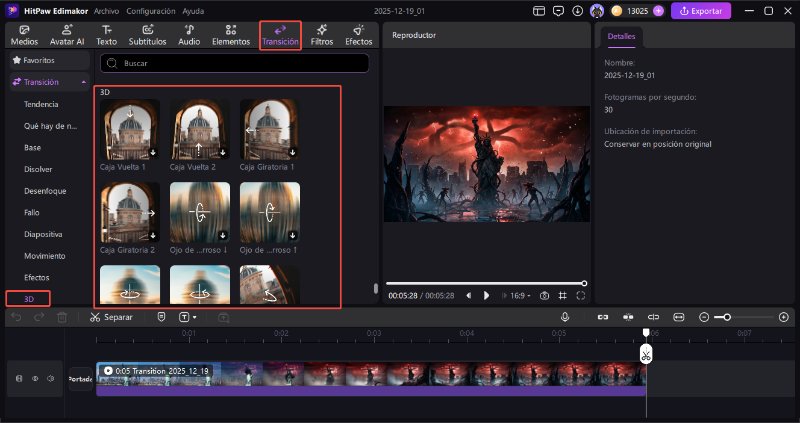
Task: Click the scissors icon on the playhead
Action: click(x=646, y=355)
